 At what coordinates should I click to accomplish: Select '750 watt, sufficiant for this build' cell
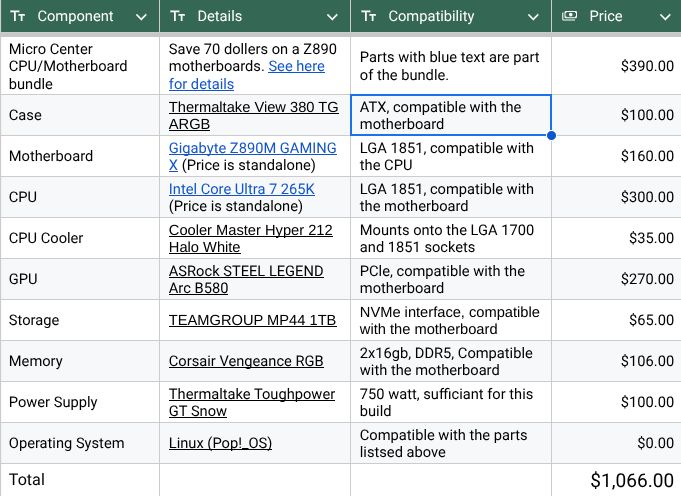coord(451,402)
